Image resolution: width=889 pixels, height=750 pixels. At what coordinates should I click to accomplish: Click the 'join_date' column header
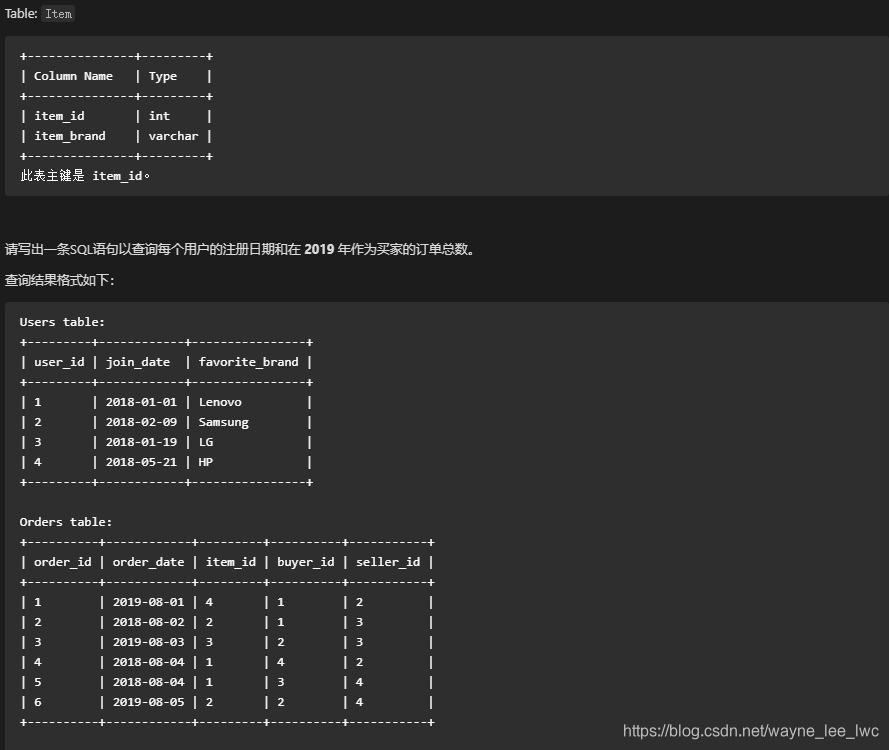(x=138, y=362)
